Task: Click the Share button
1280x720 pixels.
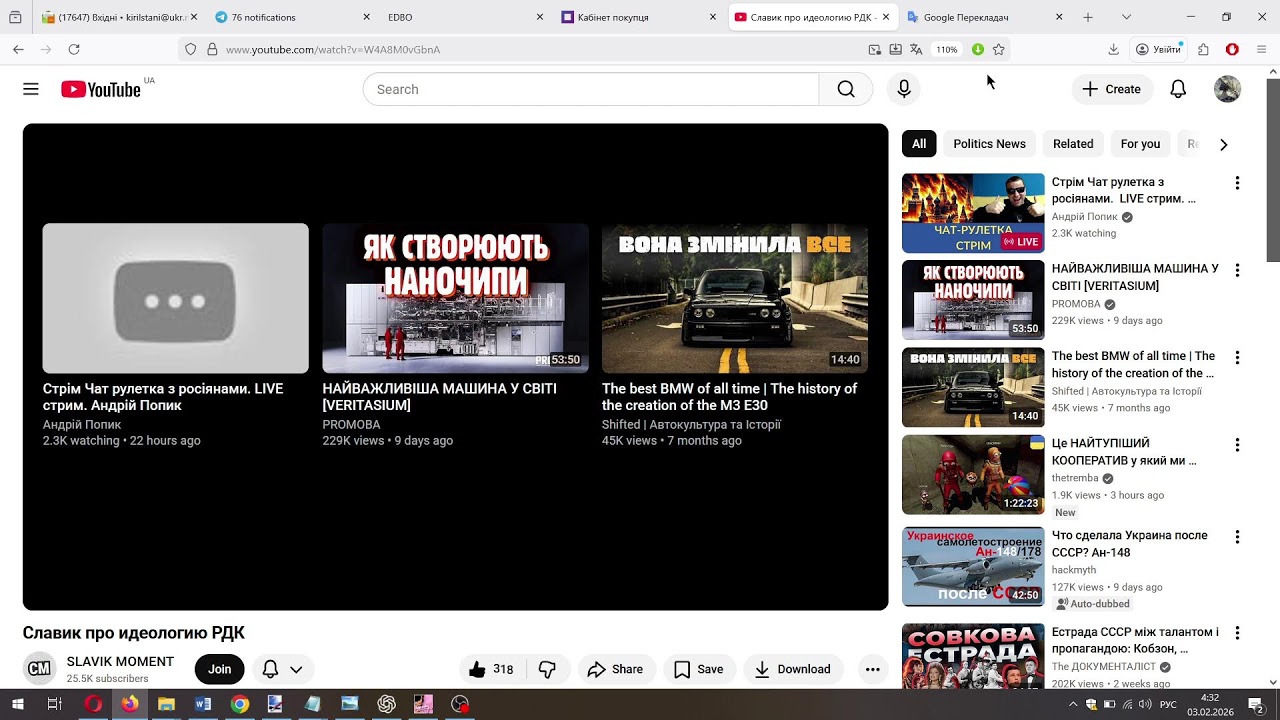Action: 615,669
